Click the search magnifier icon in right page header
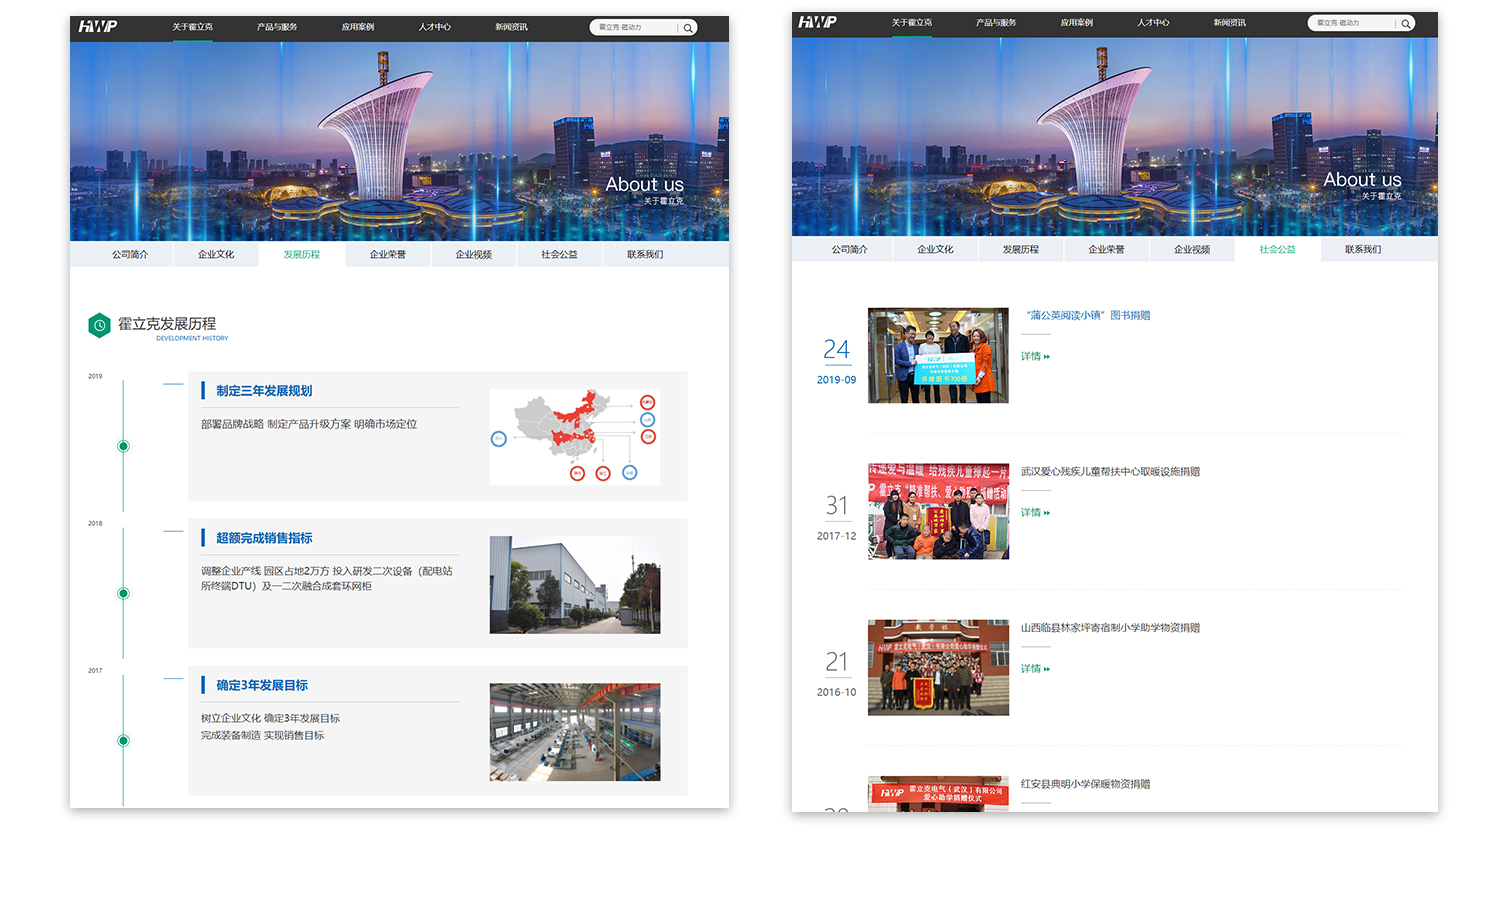The image size is (1500, 920). tap(1405, 23)
